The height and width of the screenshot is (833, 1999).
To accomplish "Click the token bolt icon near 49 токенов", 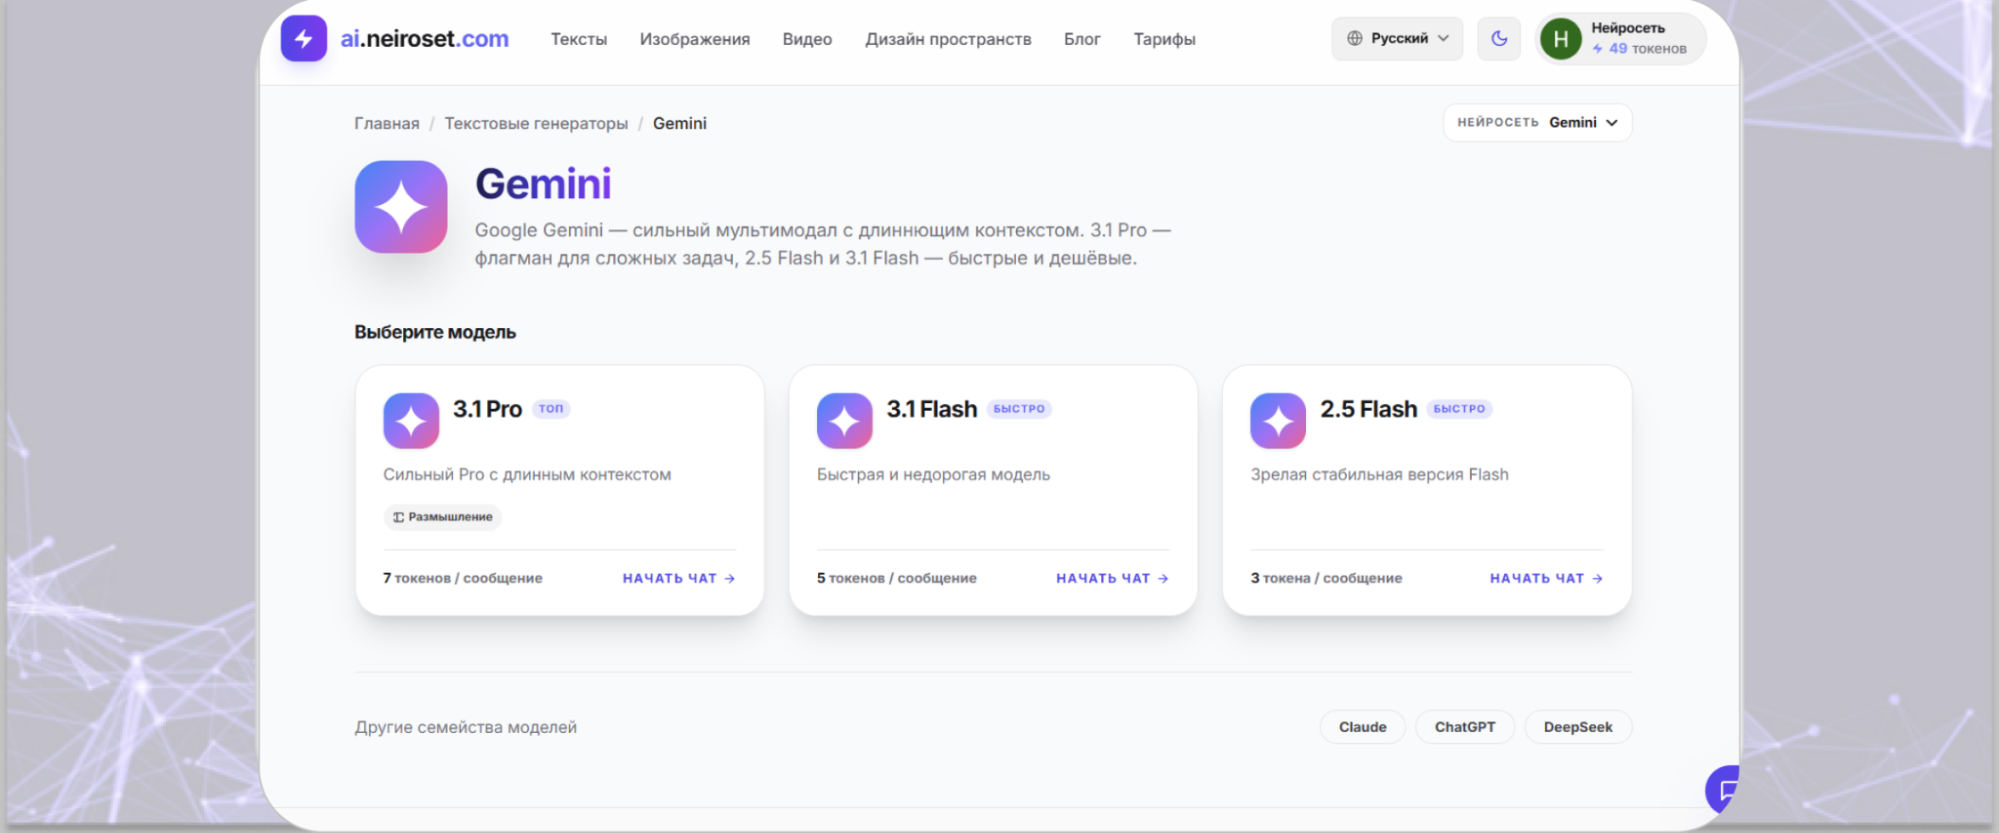I will click(x=1598, y=49).
